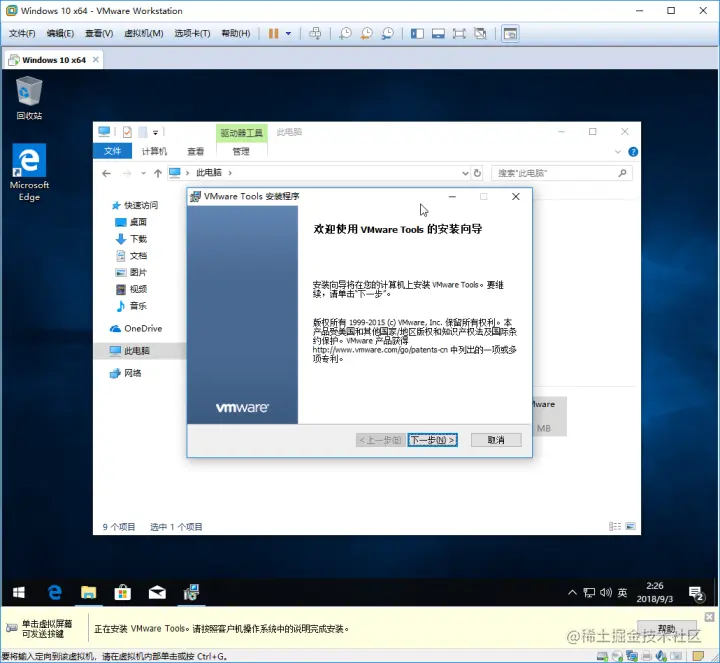
Task: Open the 选项卡(T) menu
Action: pyautogui.click(x=192, y=34)
